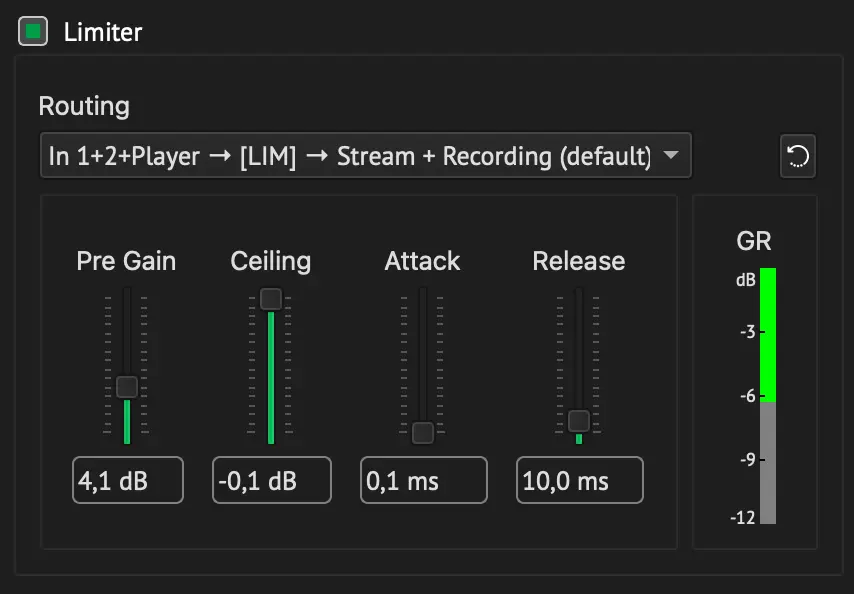Image resolution: width=854 pixels, height=594 pixels.
Task: Click the dB unit label on GR meter
Action: [746, 280]
